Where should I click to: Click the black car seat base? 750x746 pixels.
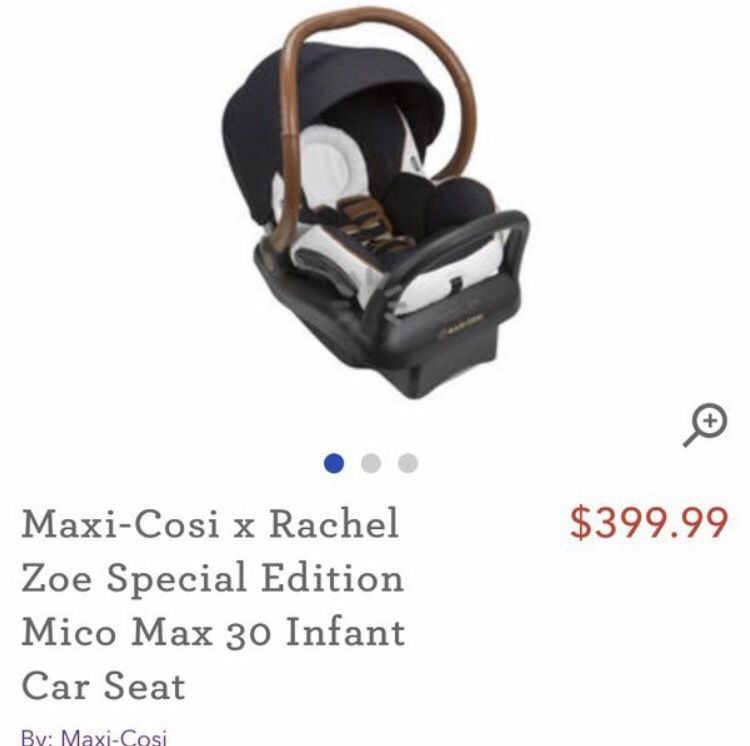383,344
